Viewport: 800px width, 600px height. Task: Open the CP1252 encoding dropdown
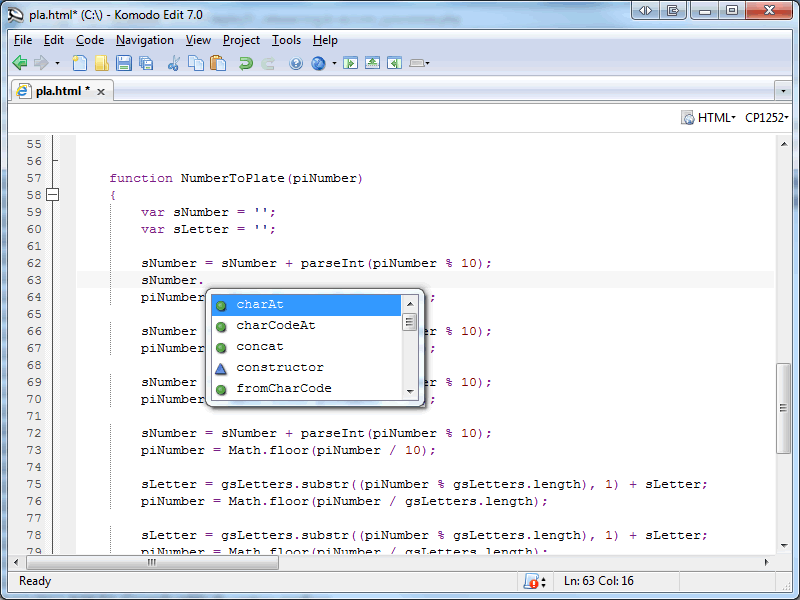766,118
